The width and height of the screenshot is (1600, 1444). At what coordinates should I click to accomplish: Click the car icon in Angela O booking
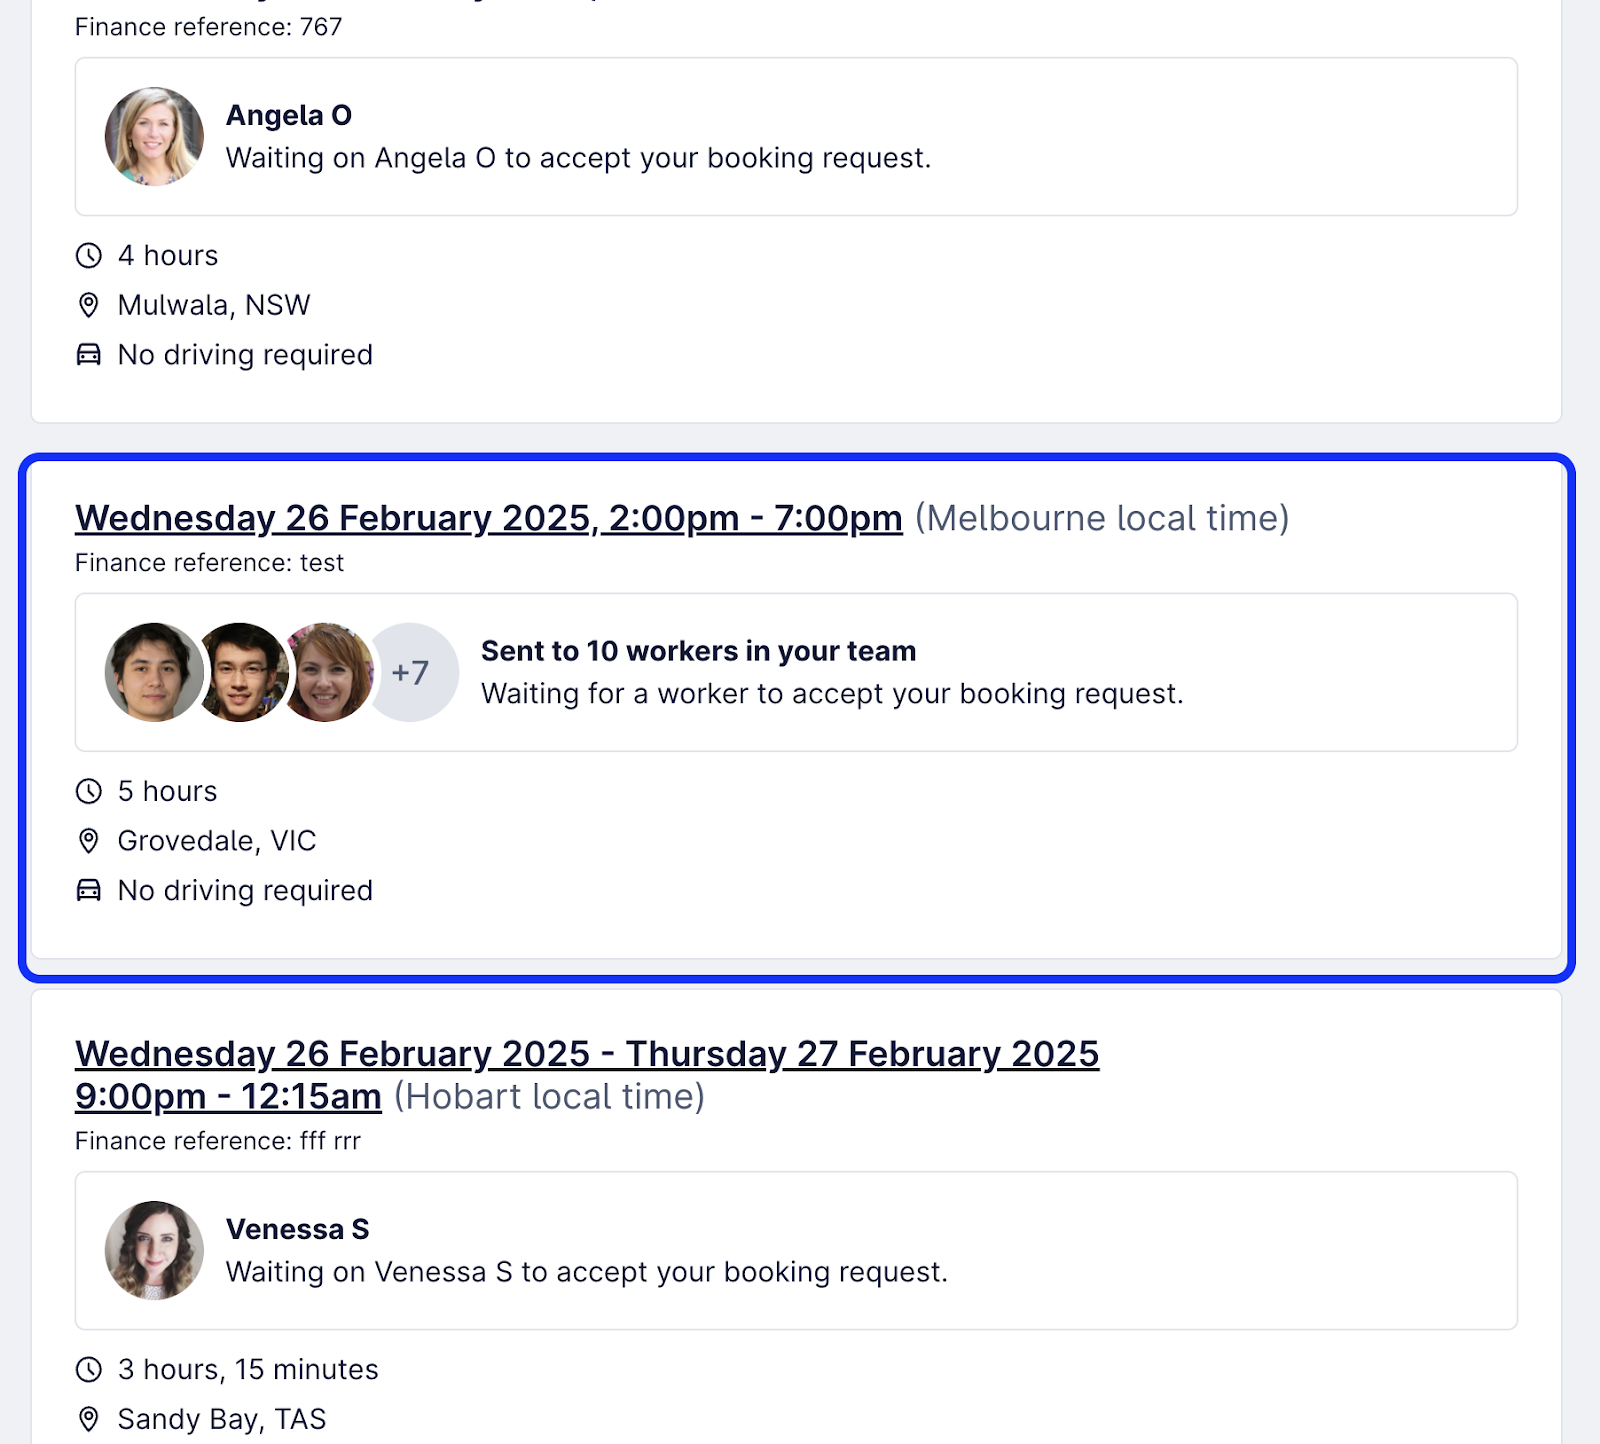coord(89,355)
